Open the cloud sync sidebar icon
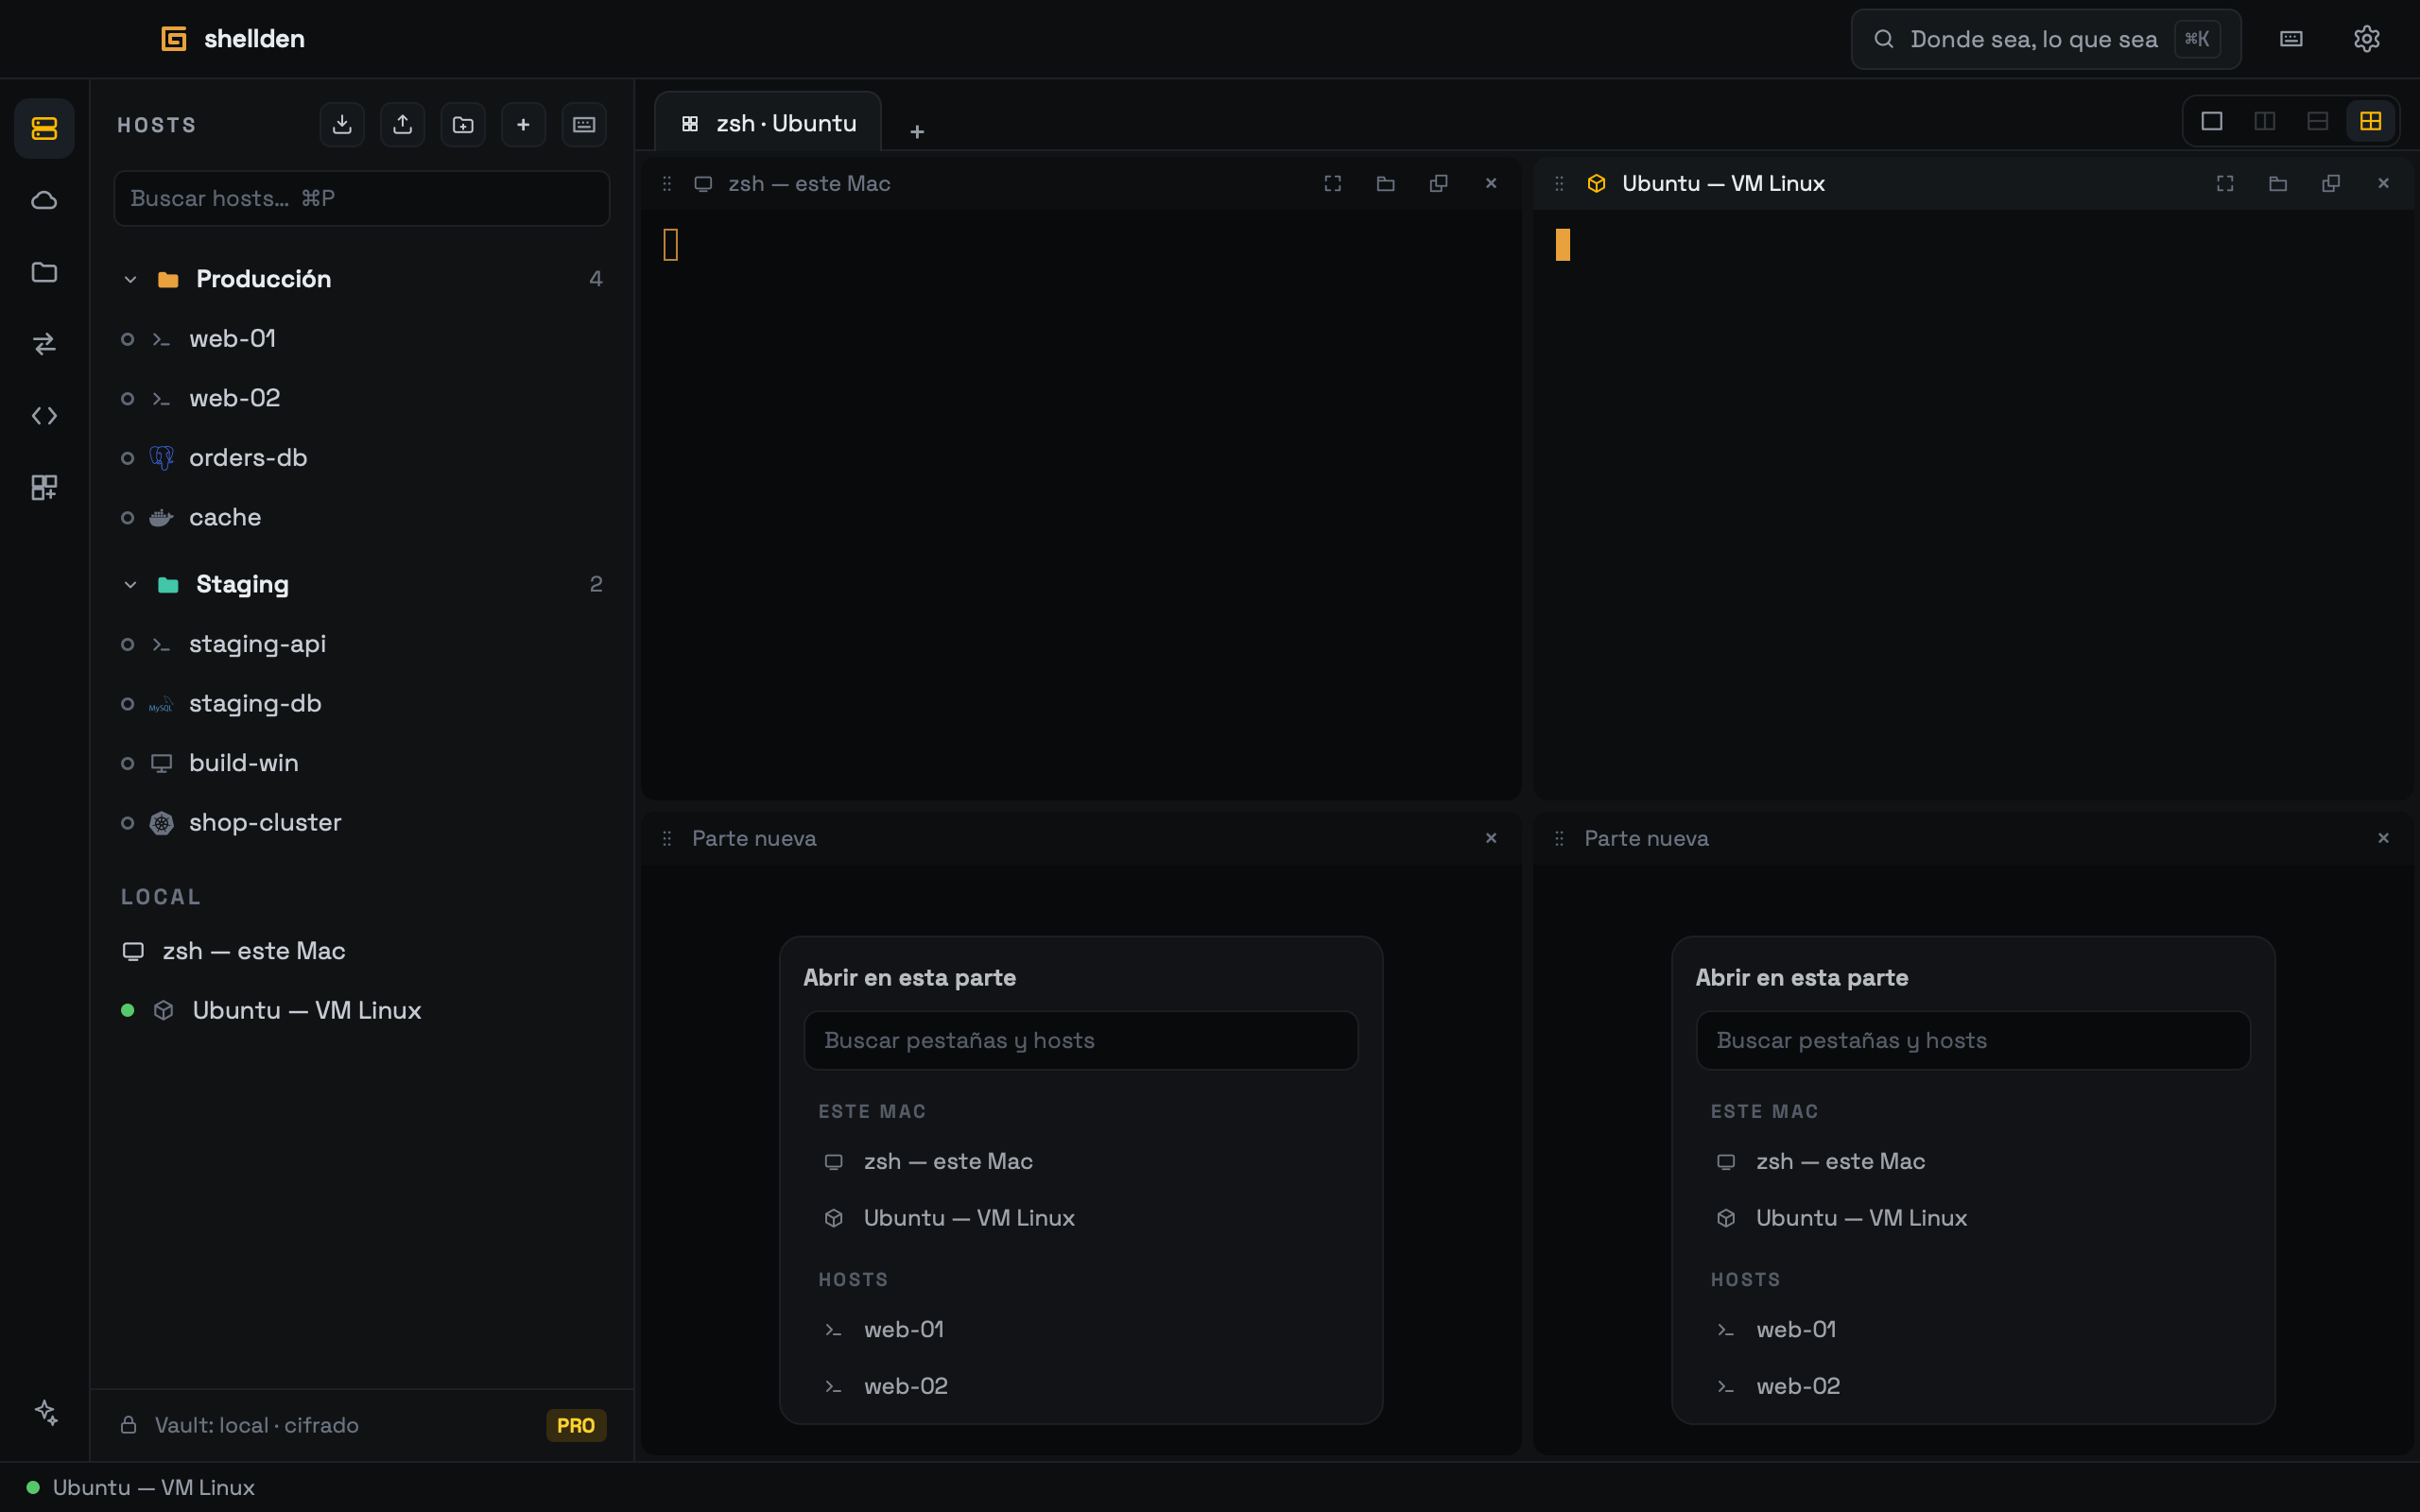Viewport: 2420px width, 1512px height. pyautogui.click(x=44, y=200)
